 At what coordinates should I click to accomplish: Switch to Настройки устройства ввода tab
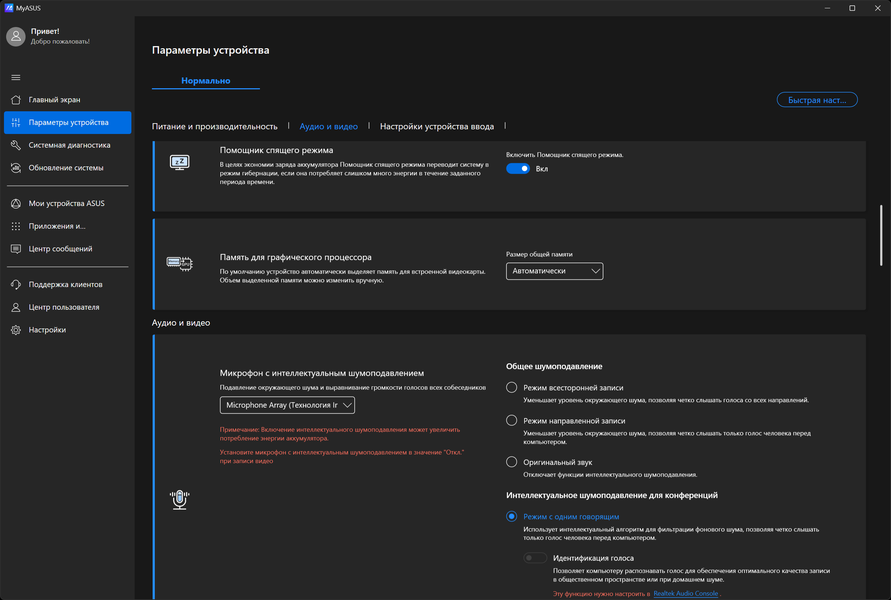[437, 126]
